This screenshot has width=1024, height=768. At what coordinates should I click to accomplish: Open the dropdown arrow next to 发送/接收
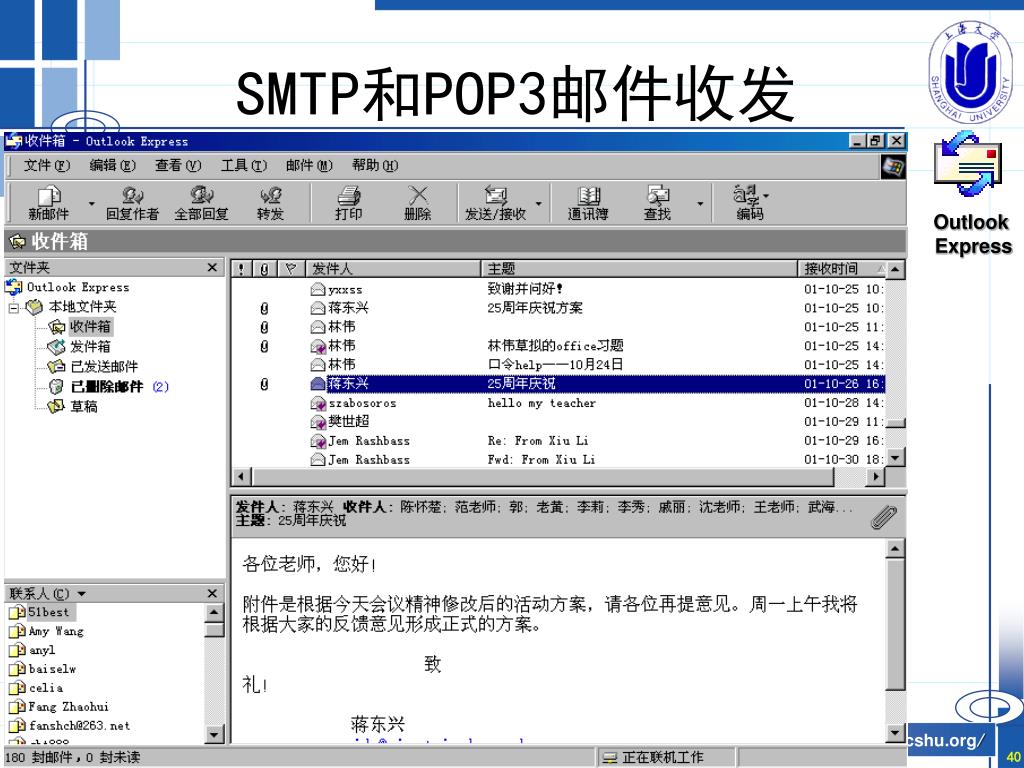click(539, 204)
